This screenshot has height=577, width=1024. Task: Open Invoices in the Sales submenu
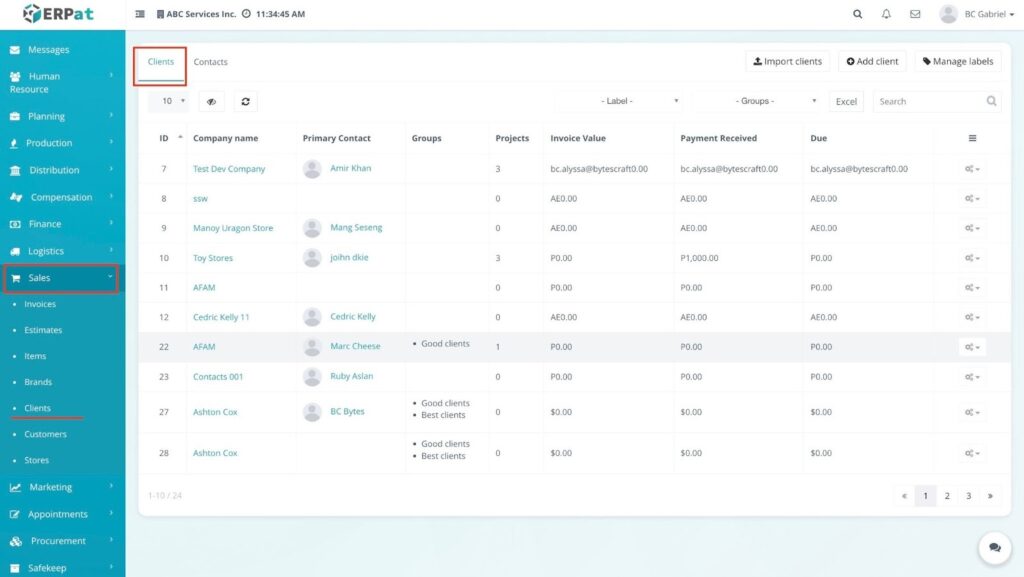(x=40, y=304)
